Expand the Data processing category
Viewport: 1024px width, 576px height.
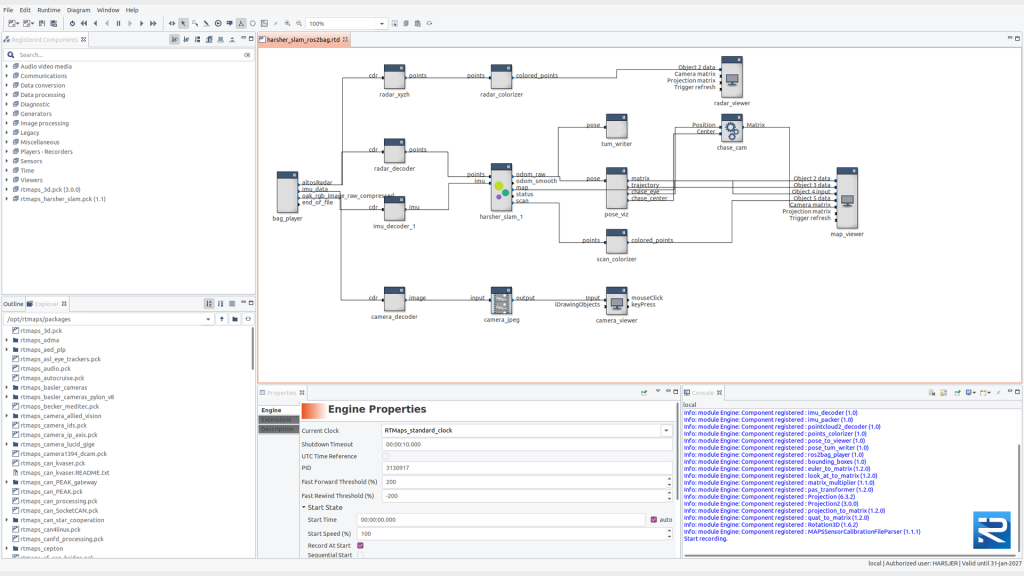click(x=7, y=95)
